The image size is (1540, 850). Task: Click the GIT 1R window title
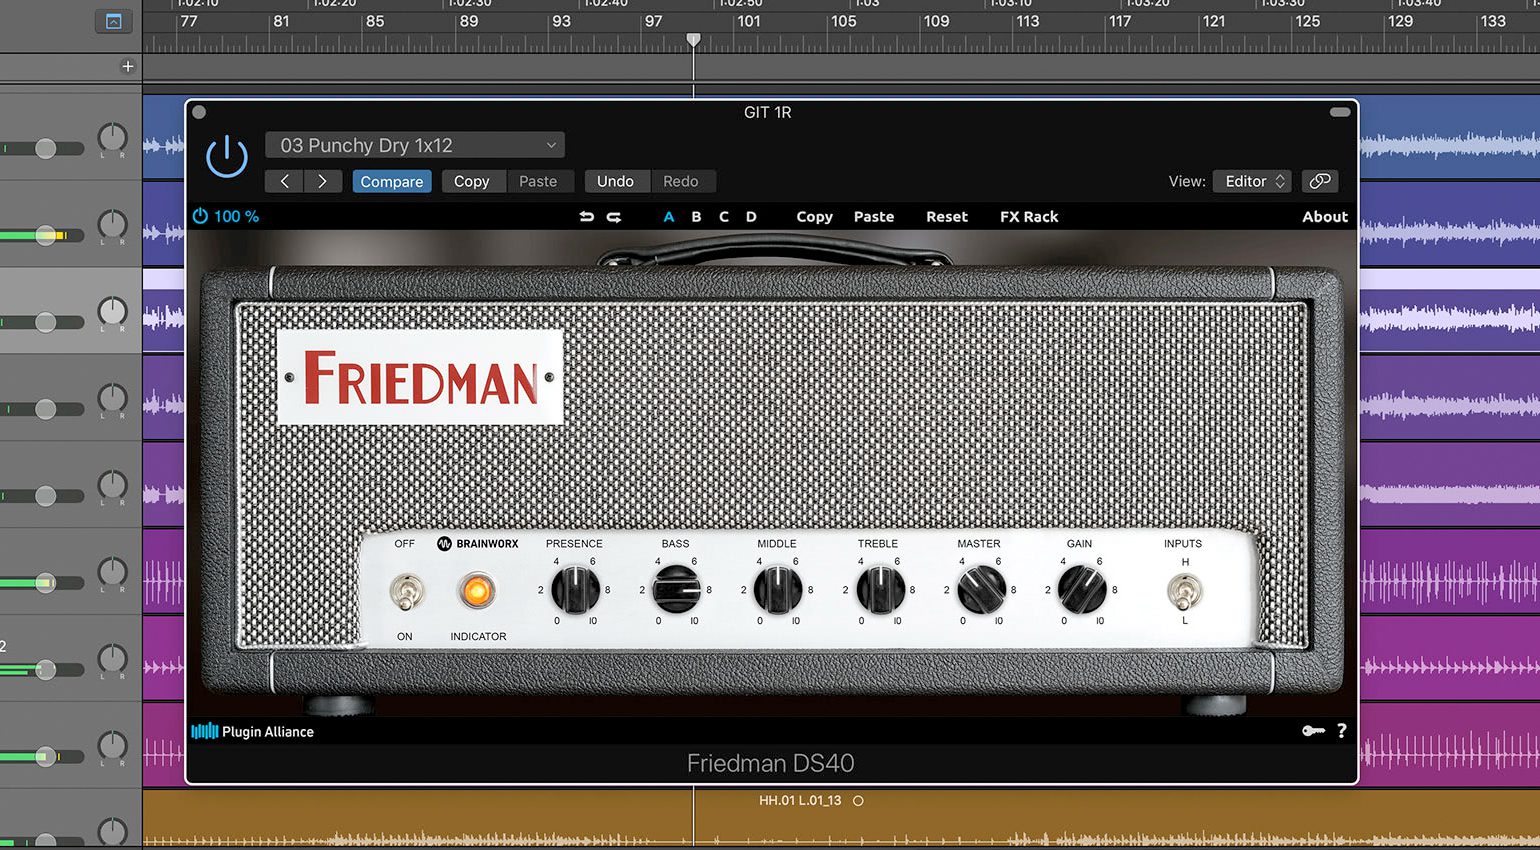(768, 112)
